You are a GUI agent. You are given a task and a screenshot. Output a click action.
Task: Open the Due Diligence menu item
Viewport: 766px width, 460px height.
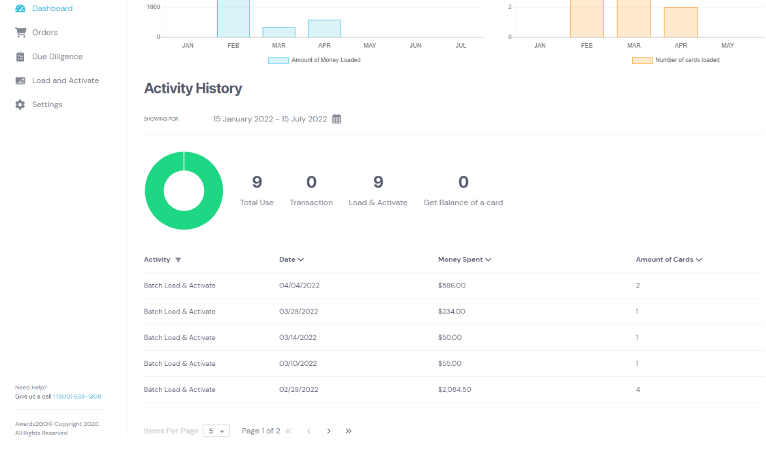(57, 57)
